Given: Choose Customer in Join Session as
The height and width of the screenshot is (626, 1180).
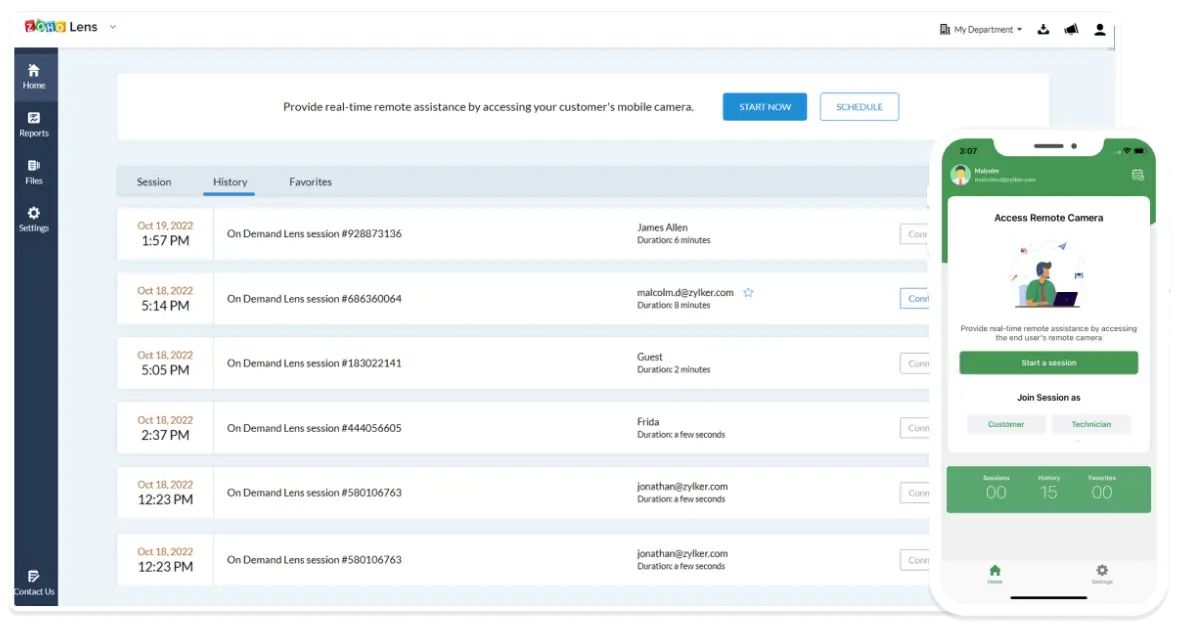Looking at the screenshot, I should [x=1006, y=424].
